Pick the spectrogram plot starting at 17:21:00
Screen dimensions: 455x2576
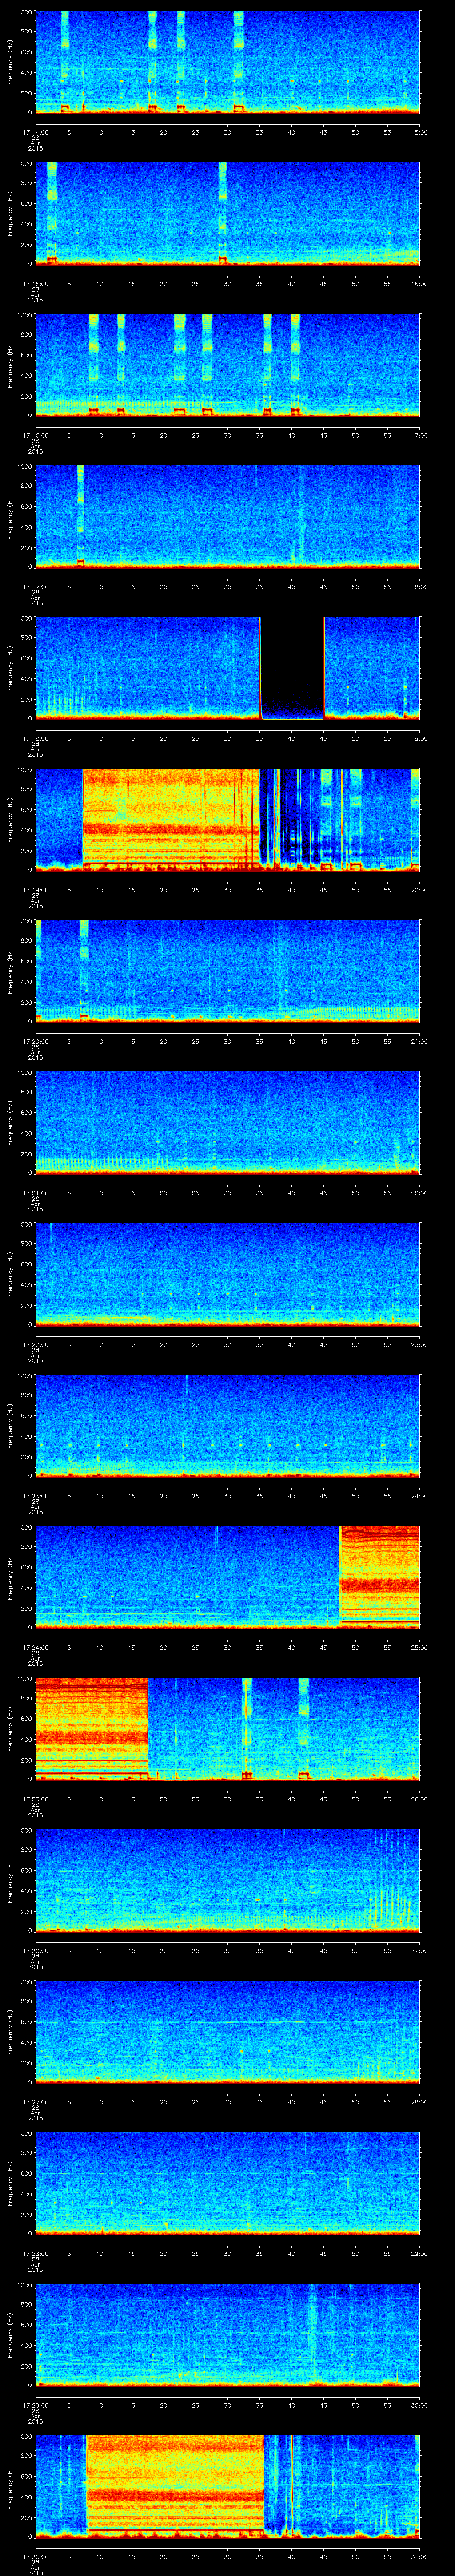pos(227,1122)
